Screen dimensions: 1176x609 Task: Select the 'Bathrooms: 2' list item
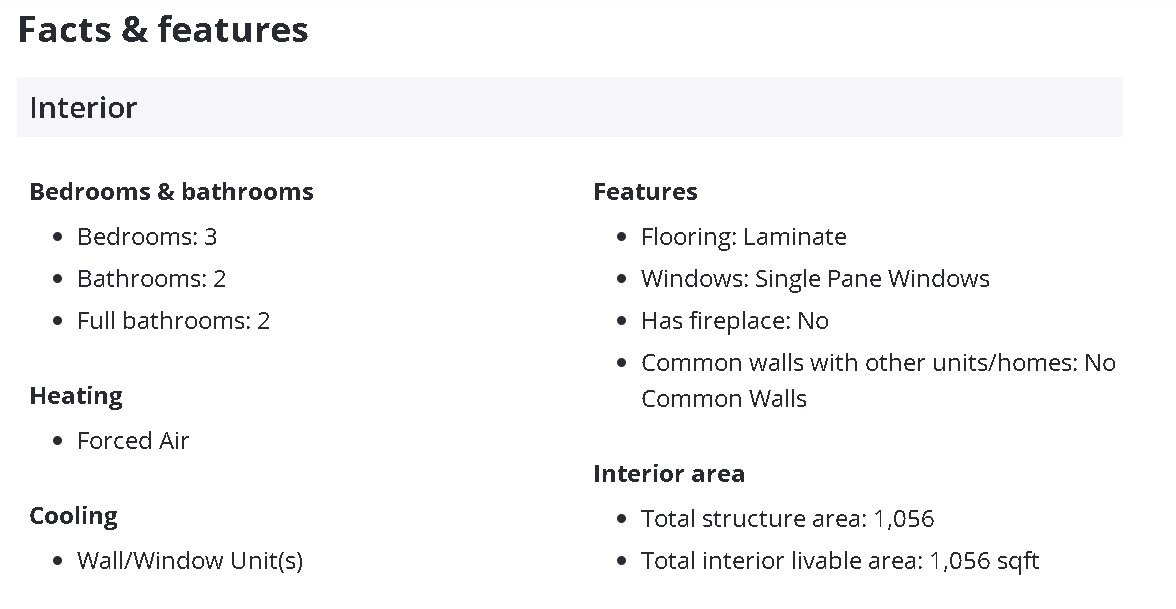[151, 279]
